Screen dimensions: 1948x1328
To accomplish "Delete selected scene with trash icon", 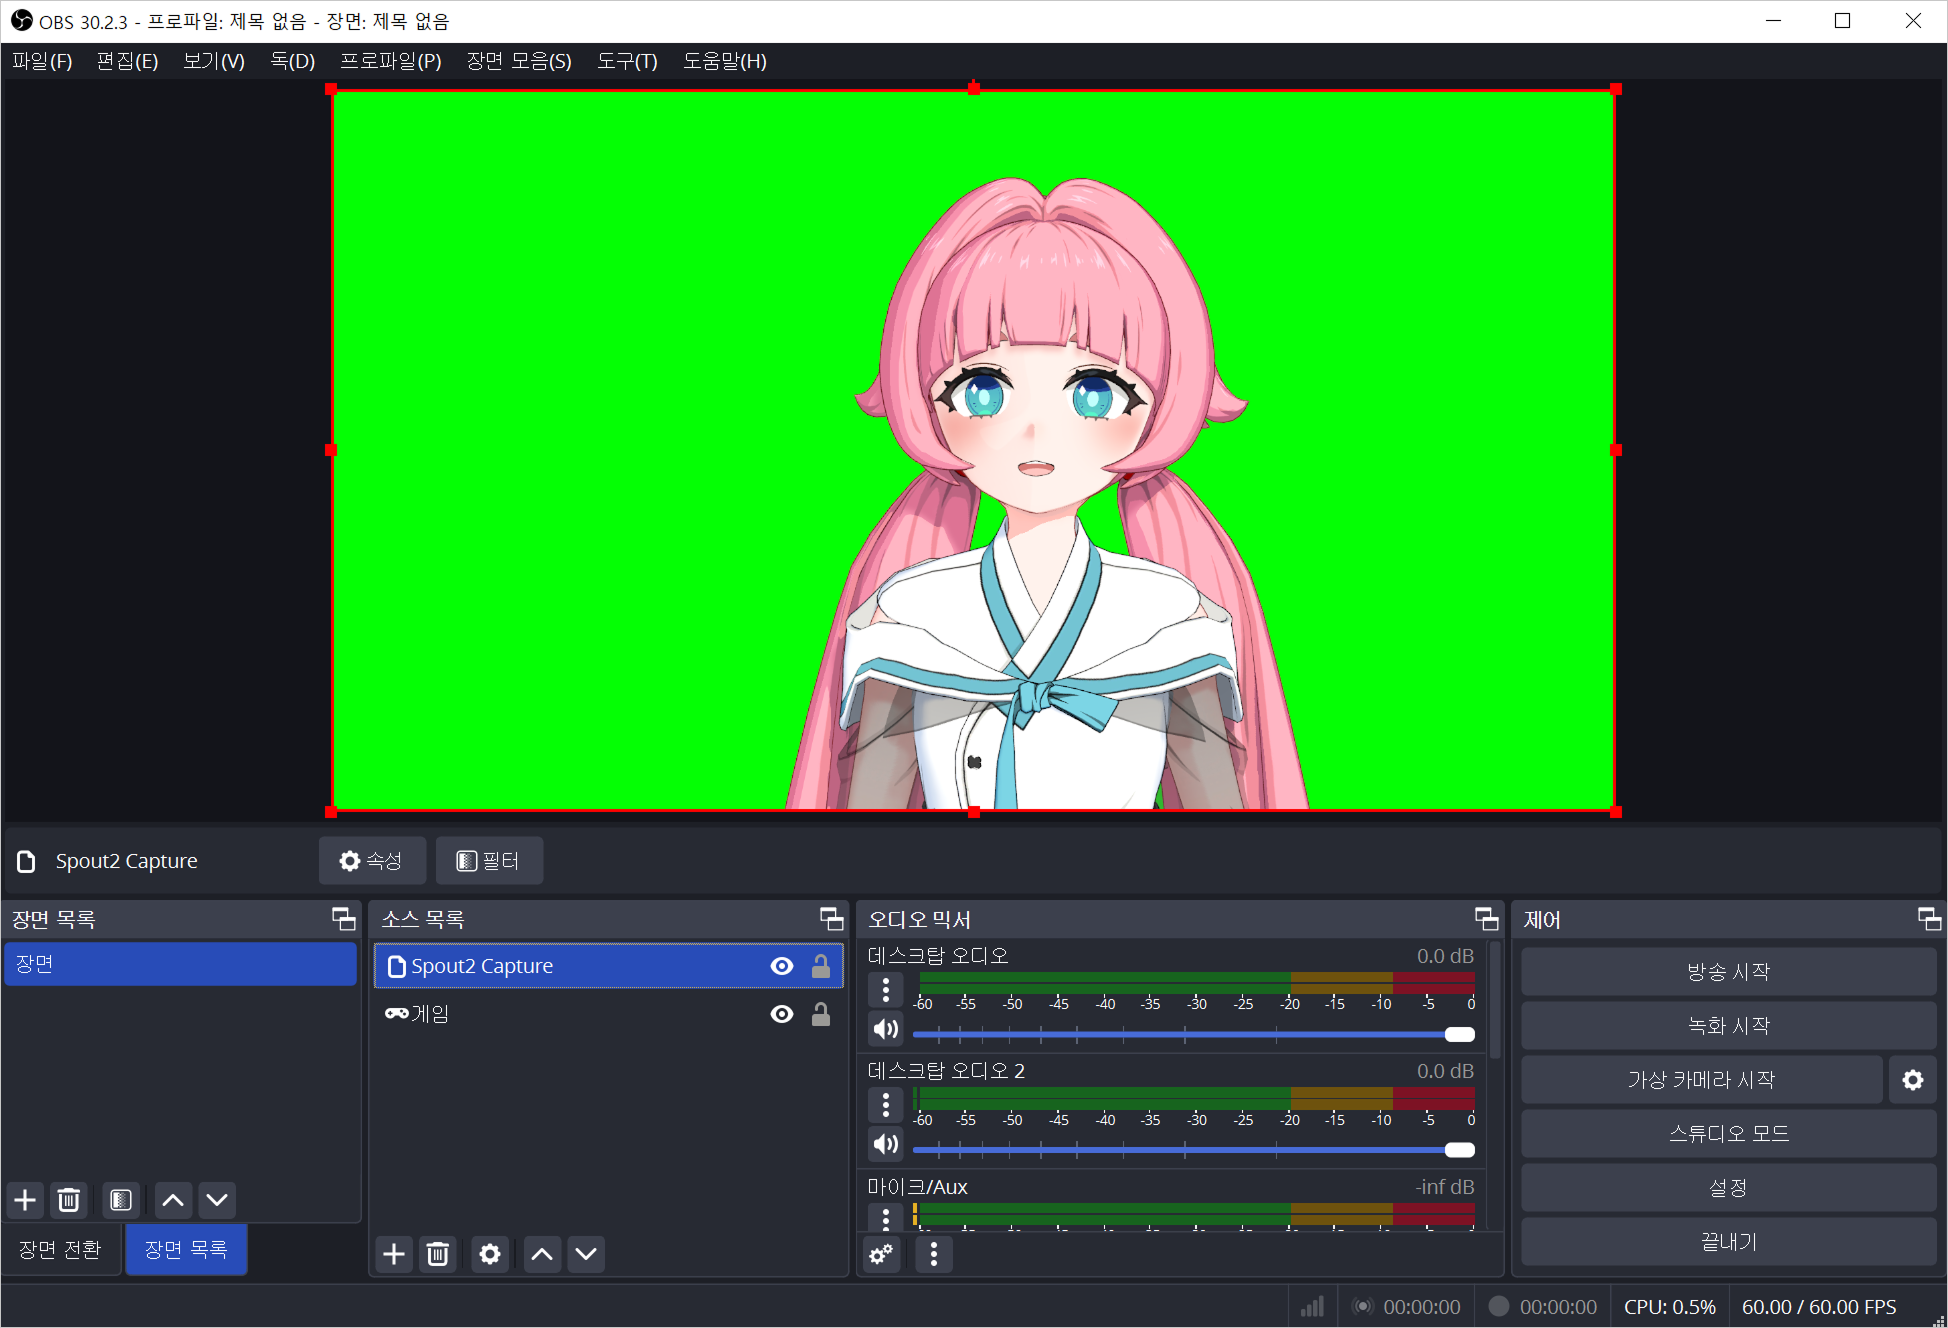I will 69,1199.
